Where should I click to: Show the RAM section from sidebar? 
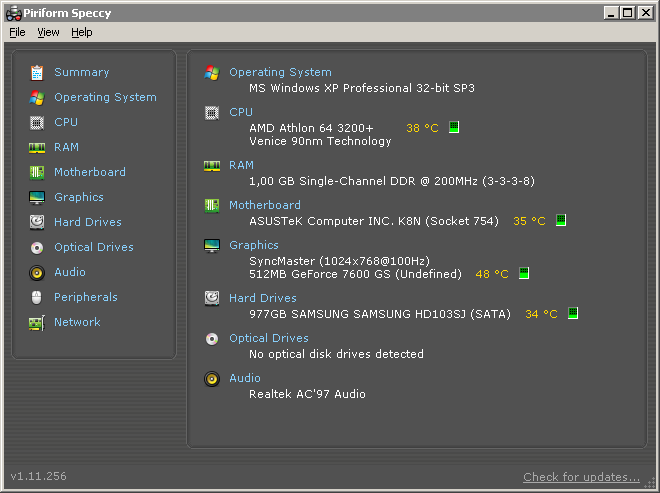pos(67,147)
